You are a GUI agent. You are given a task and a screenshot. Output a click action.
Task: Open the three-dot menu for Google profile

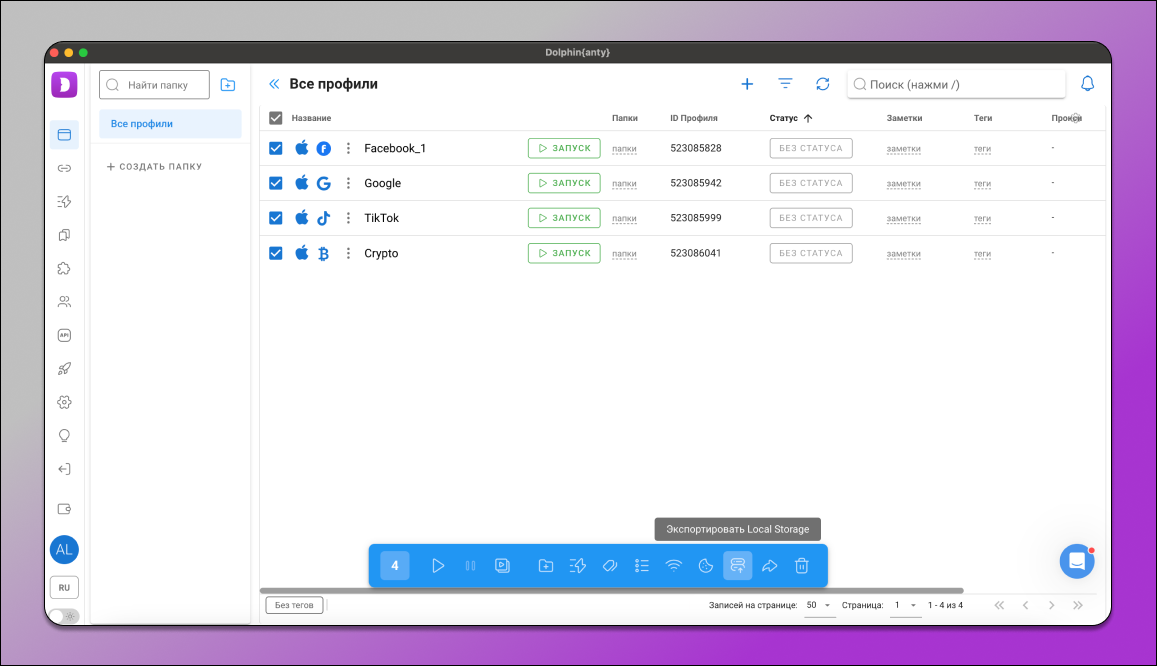[348, 183]
